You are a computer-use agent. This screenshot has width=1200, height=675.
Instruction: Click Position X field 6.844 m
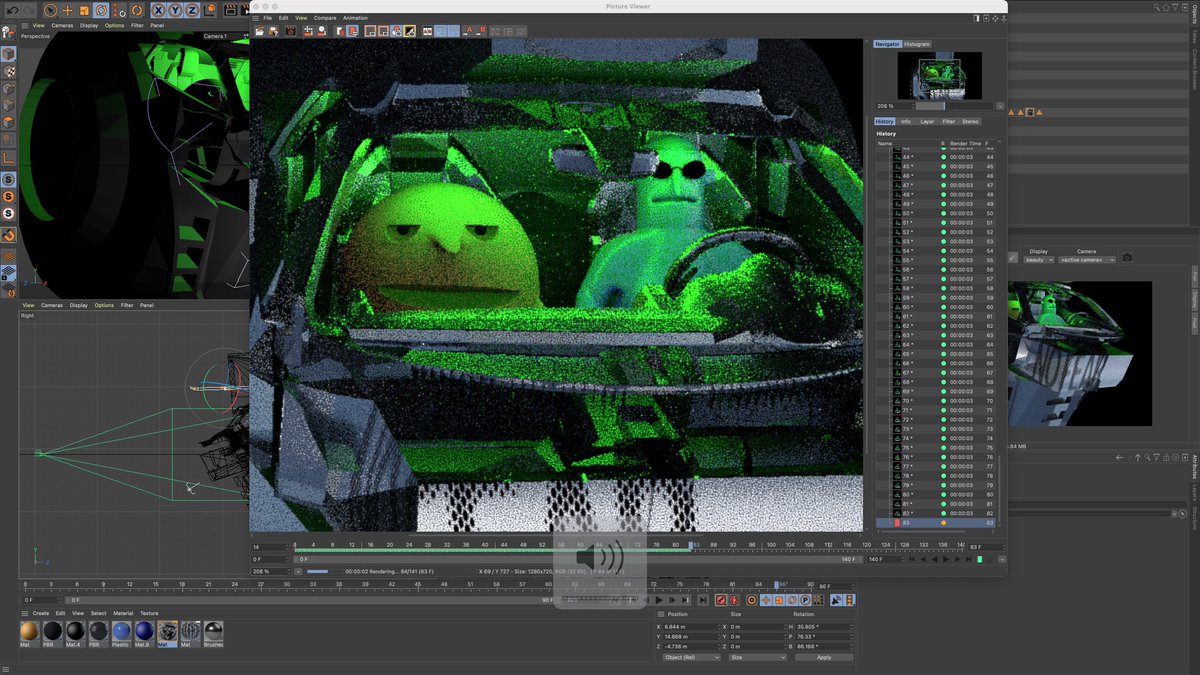click(692, 627)
